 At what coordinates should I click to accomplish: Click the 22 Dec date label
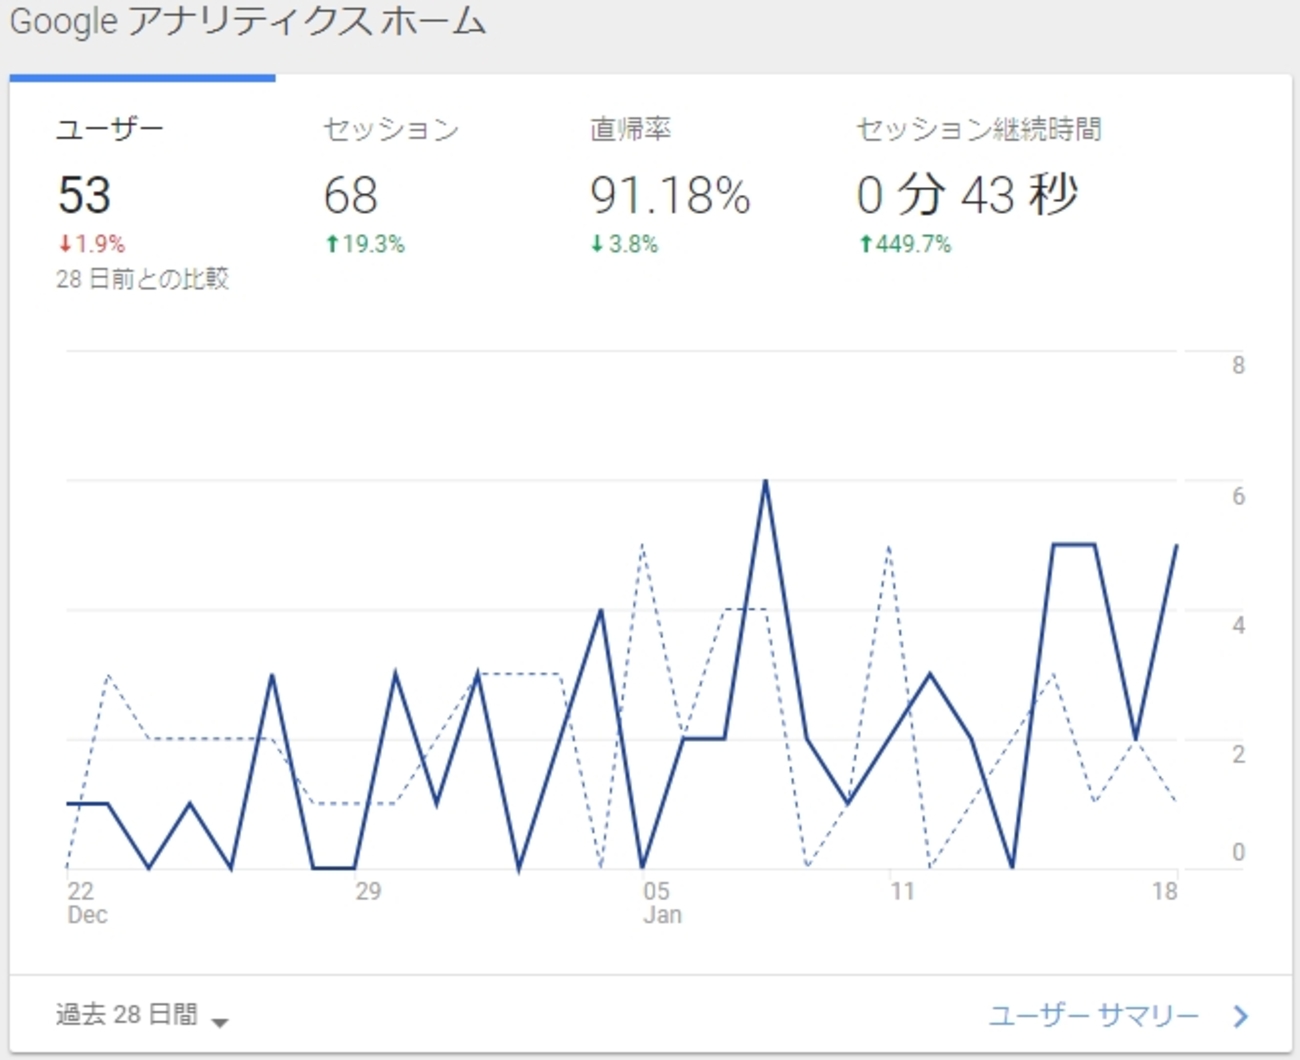click(x=87, y=903)
